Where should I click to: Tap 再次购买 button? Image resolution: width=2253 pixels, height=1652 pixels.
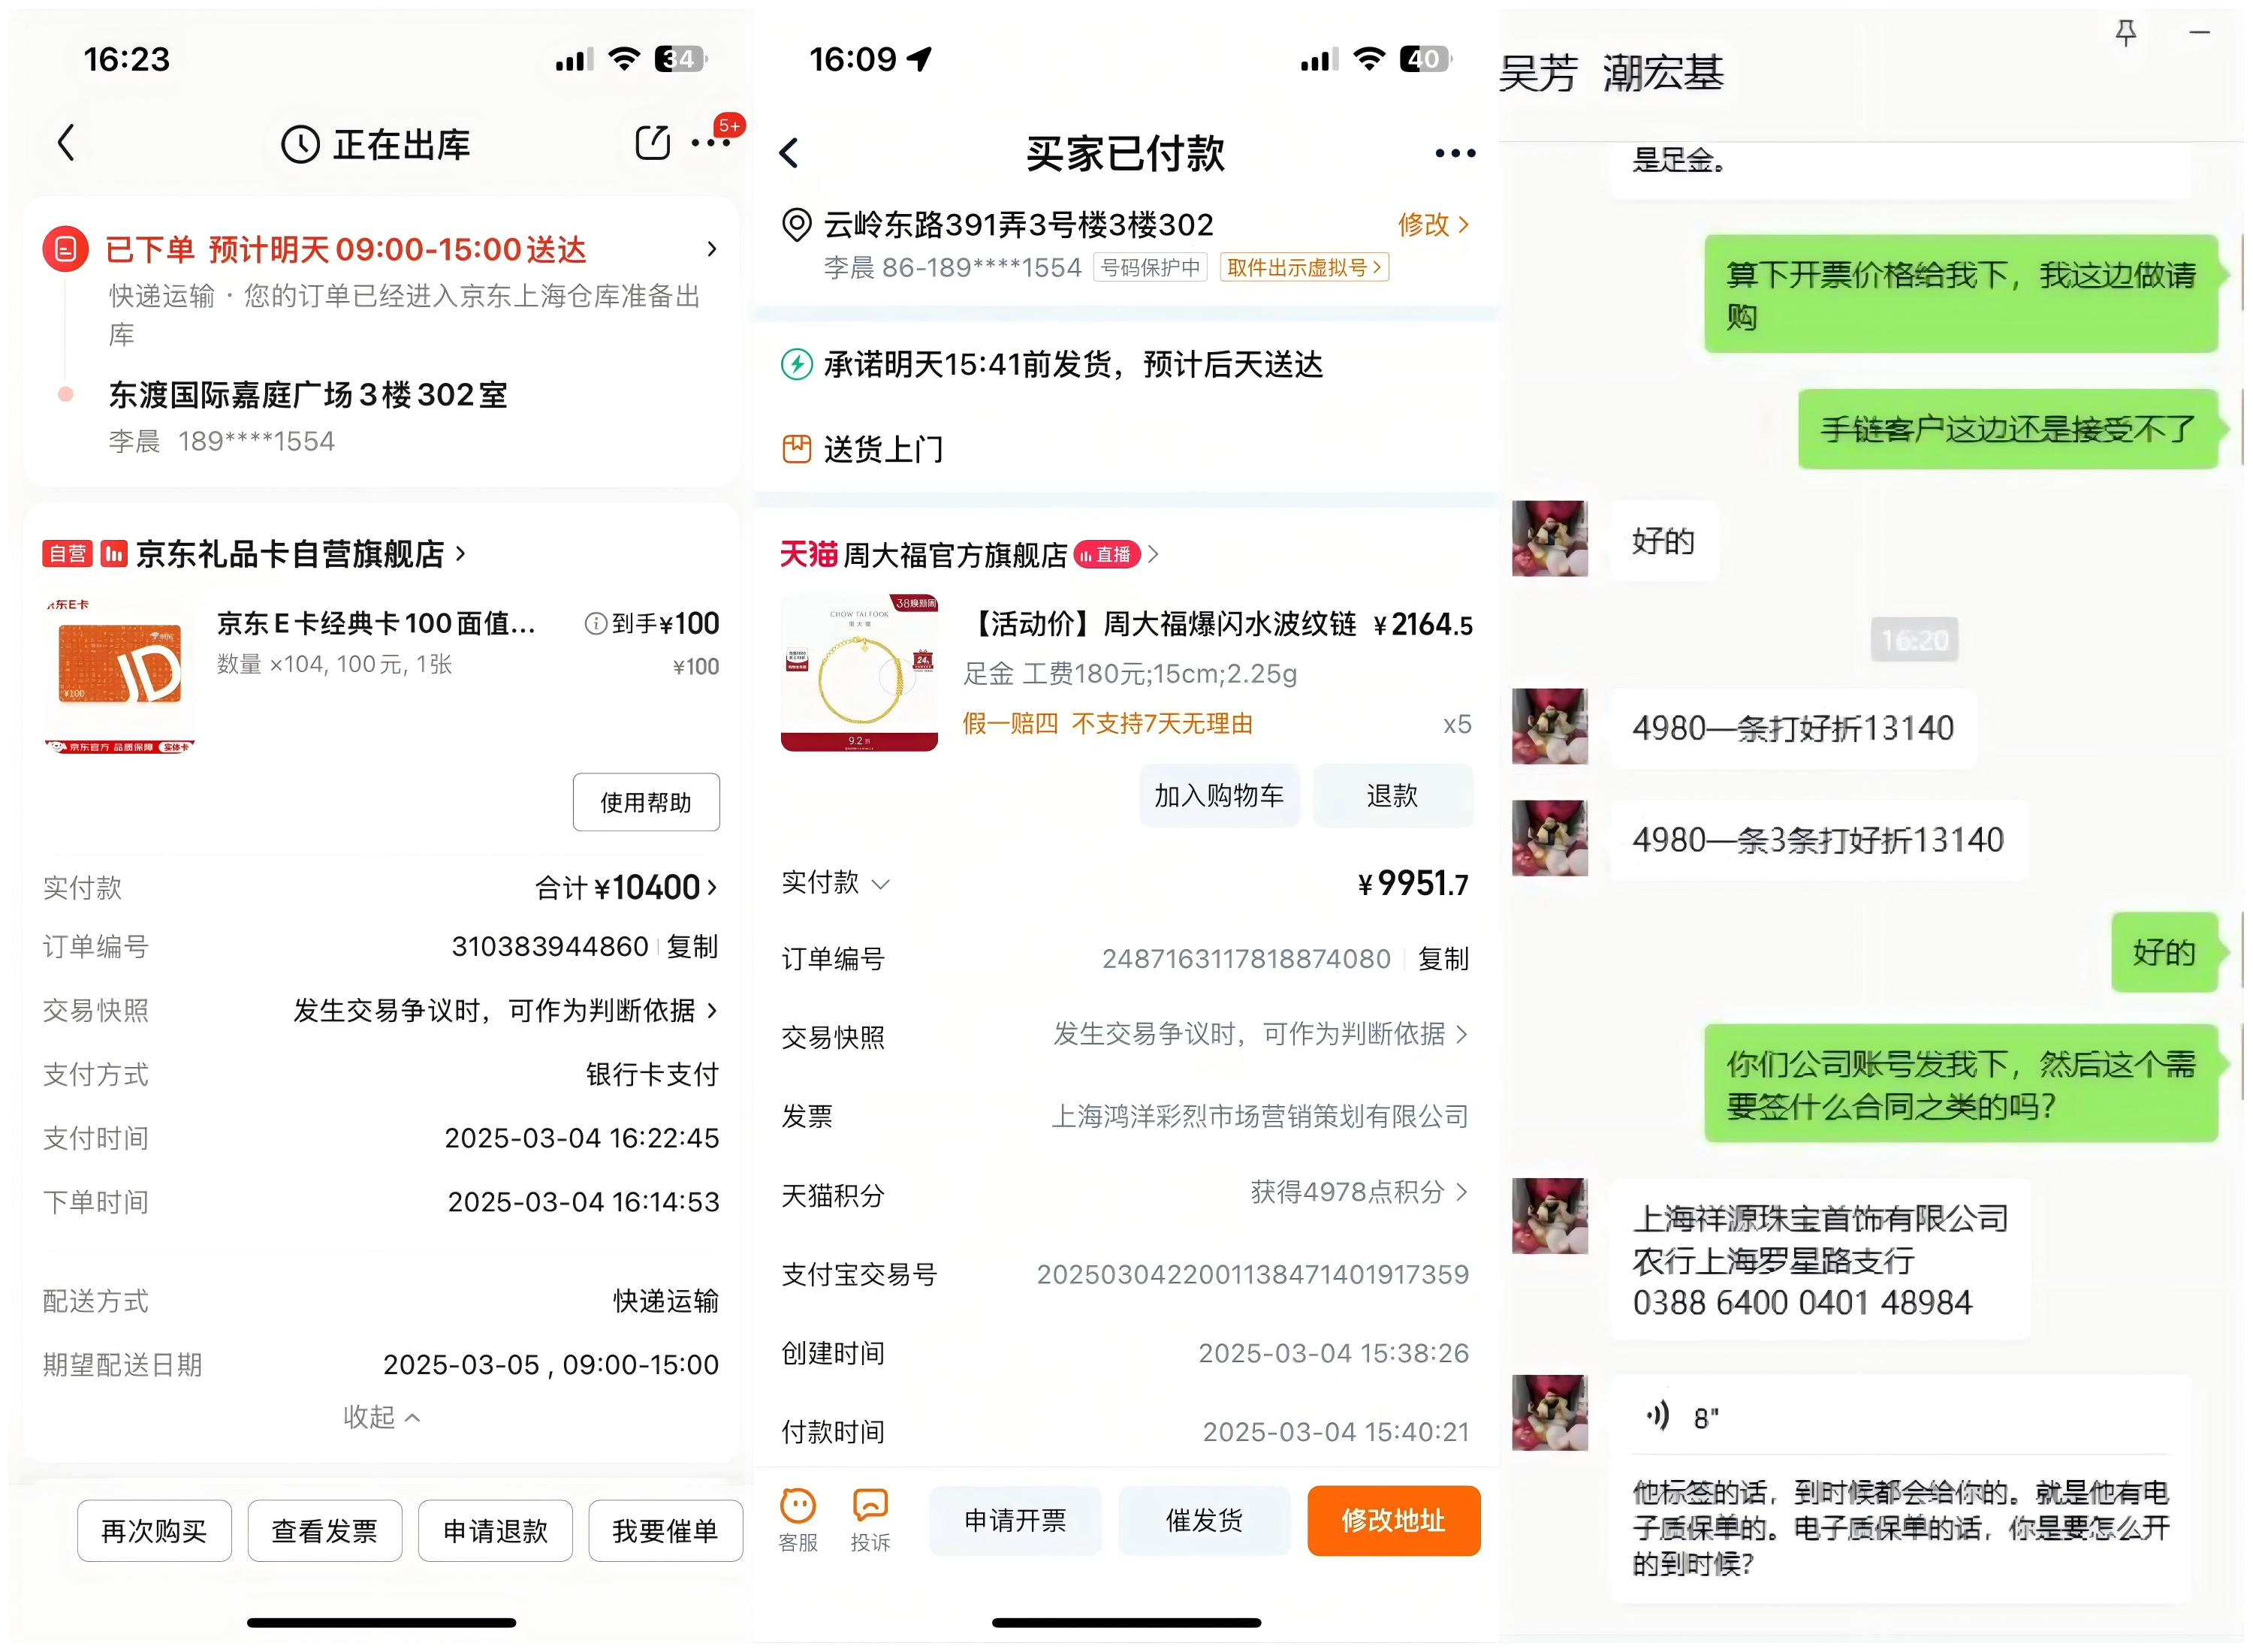[x=154, y=1531]
